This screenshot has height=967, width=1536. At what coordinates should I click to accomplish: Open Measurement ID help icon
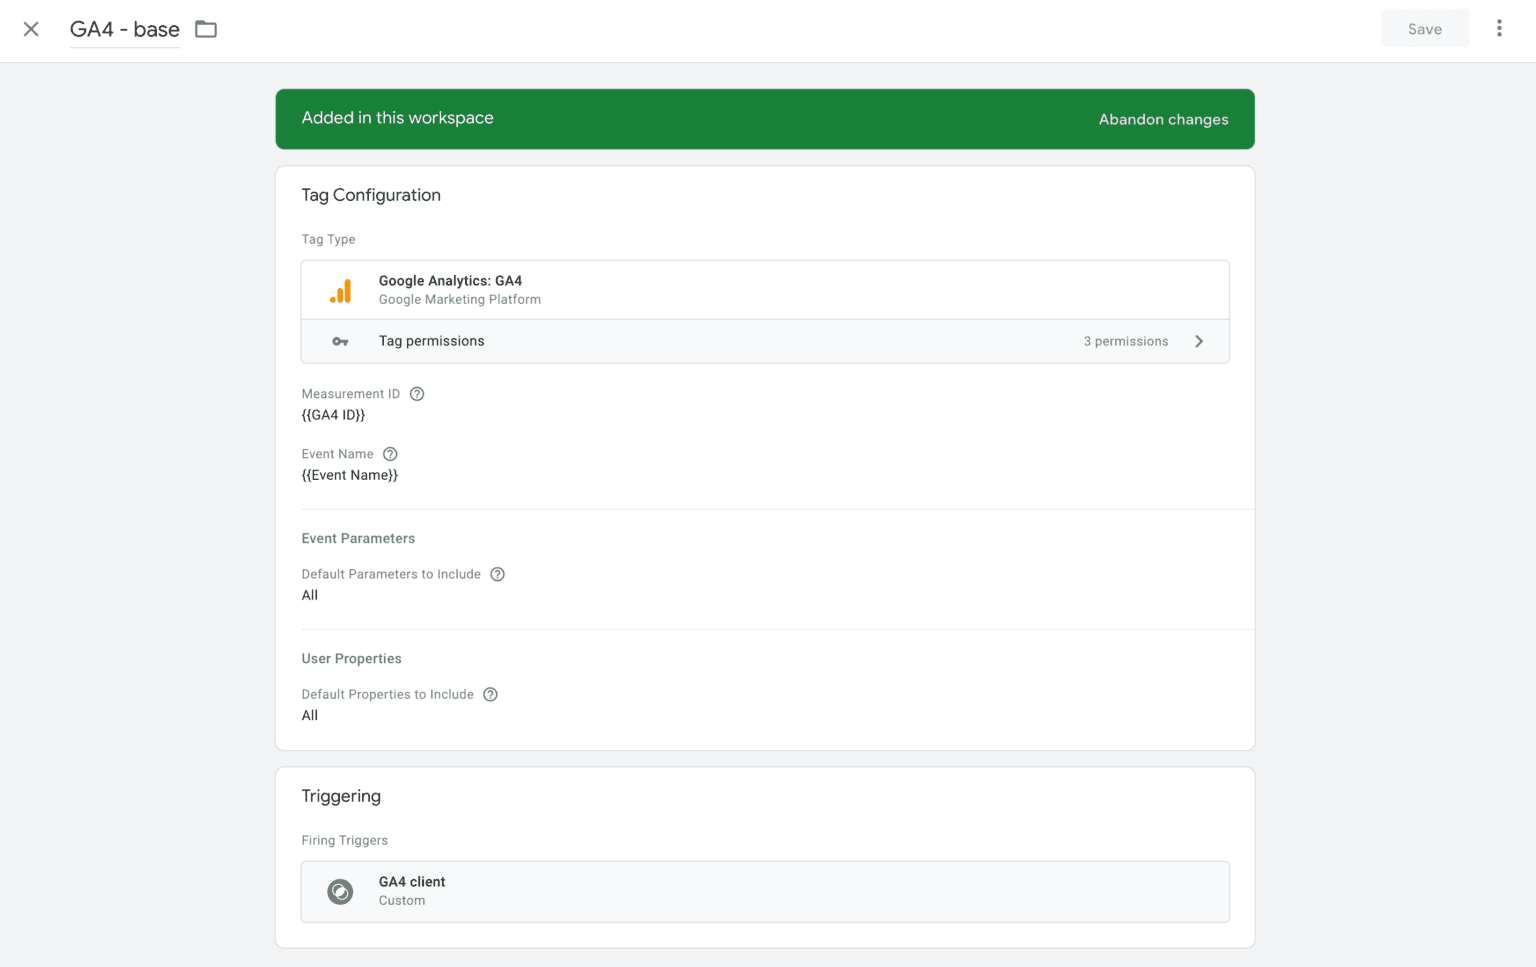[417, 394]
